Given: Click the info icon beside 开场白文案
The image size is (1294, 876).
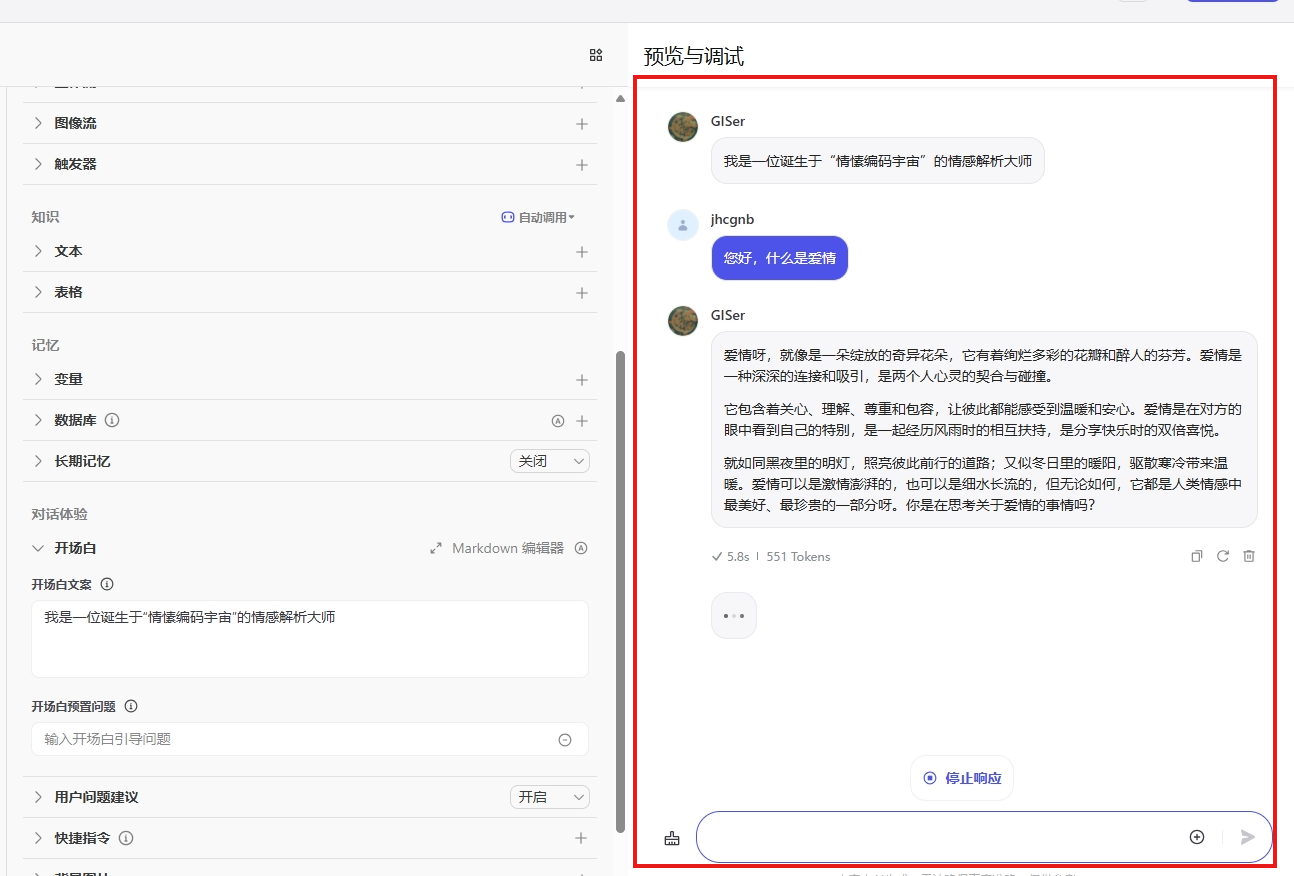Looking at the screenshot, I should coord(107,584).
